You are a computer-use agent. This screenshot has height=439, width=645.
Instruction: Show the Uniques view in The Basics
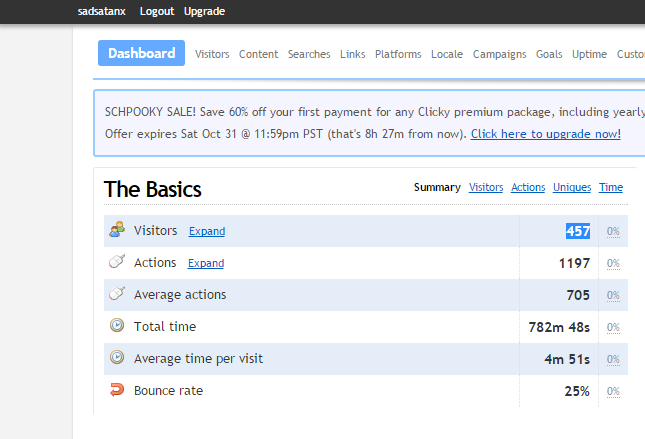(x=573, y=187)
